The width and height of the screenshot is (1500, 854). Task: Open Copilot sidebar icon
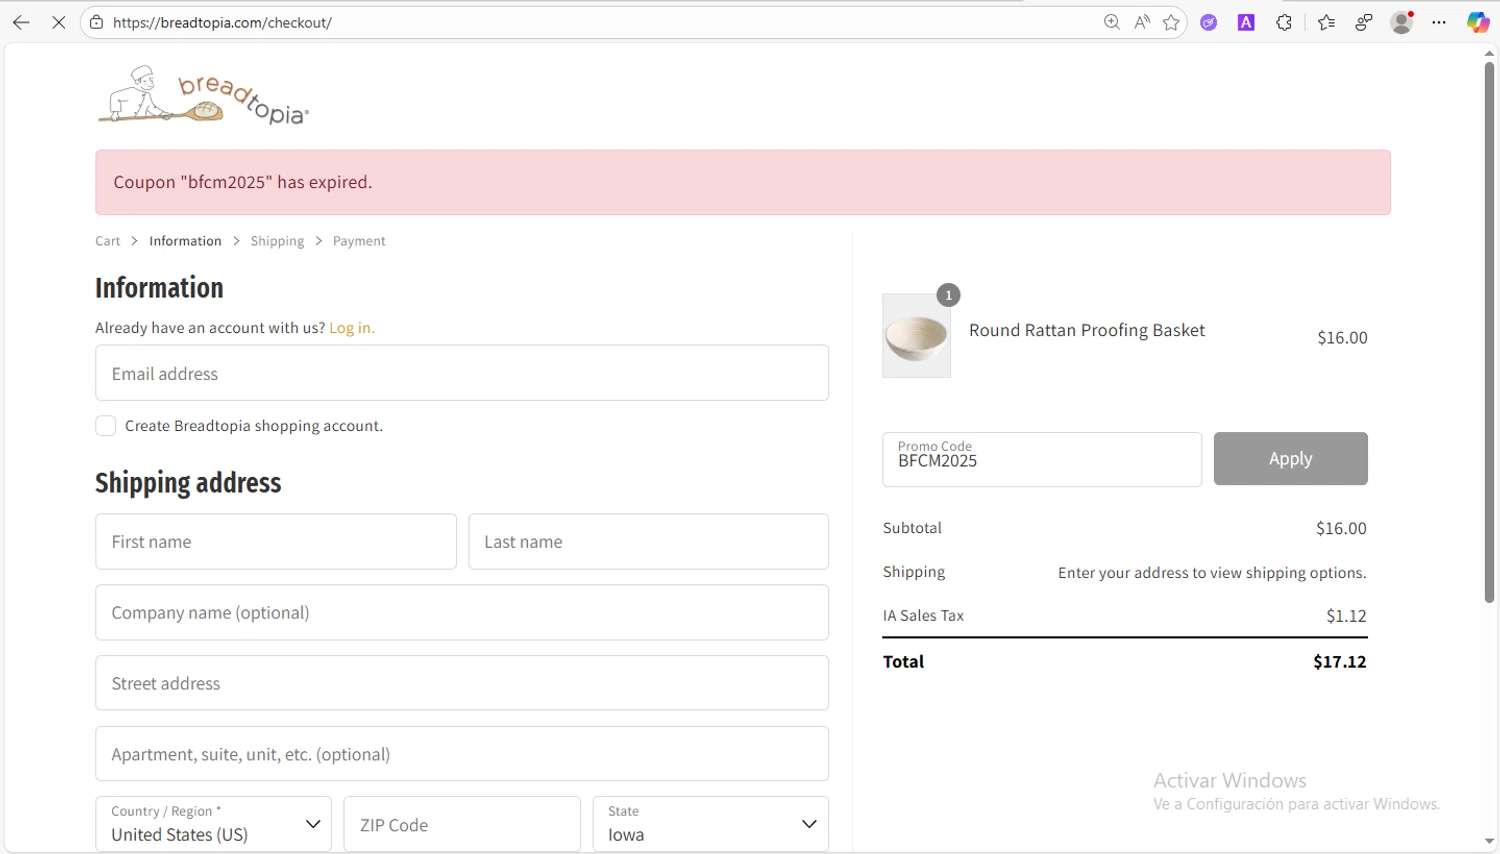click(1478, 22)
